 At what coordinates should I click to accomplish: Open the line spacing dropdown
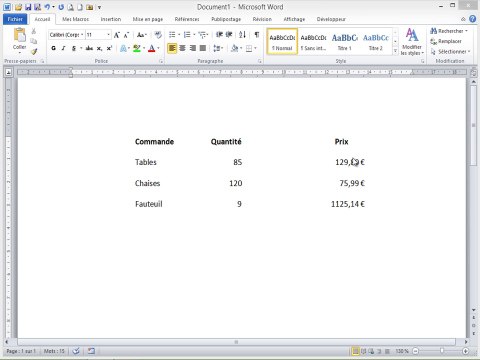(218, 48)
